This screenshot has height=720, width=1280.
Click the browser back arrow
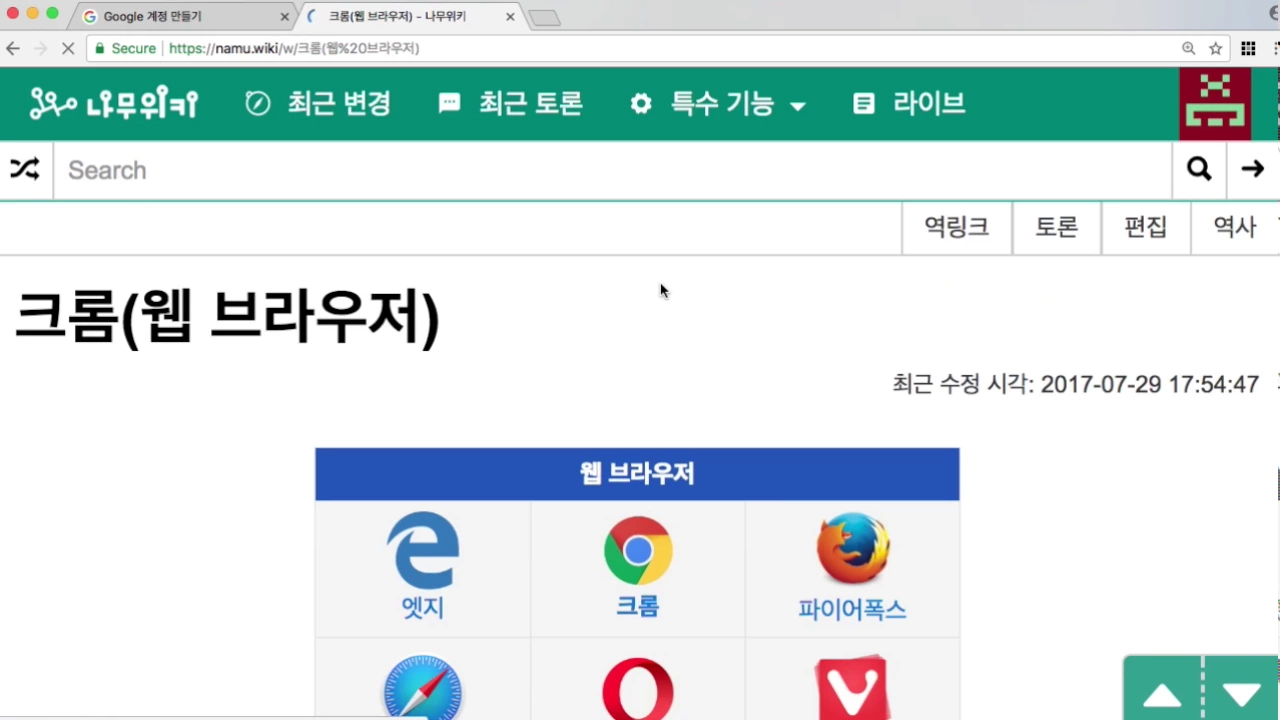pyautogui.click(x=13, y=48)
